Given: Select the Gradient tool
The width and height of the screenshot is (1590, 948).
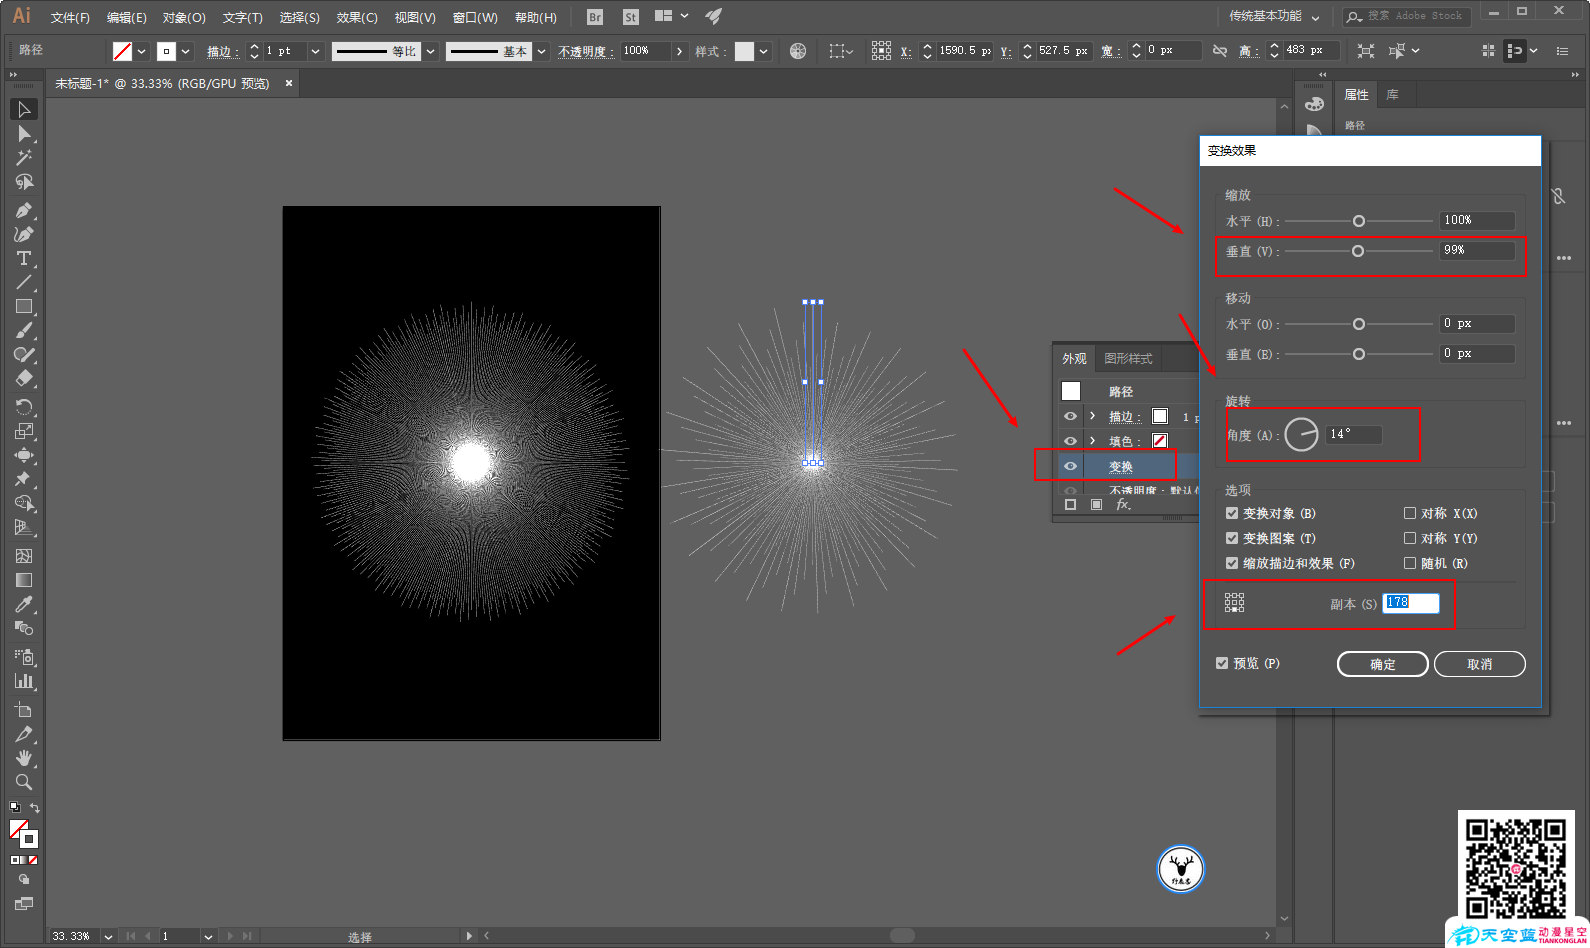Looking at the screenshot, I should point(24,580).
